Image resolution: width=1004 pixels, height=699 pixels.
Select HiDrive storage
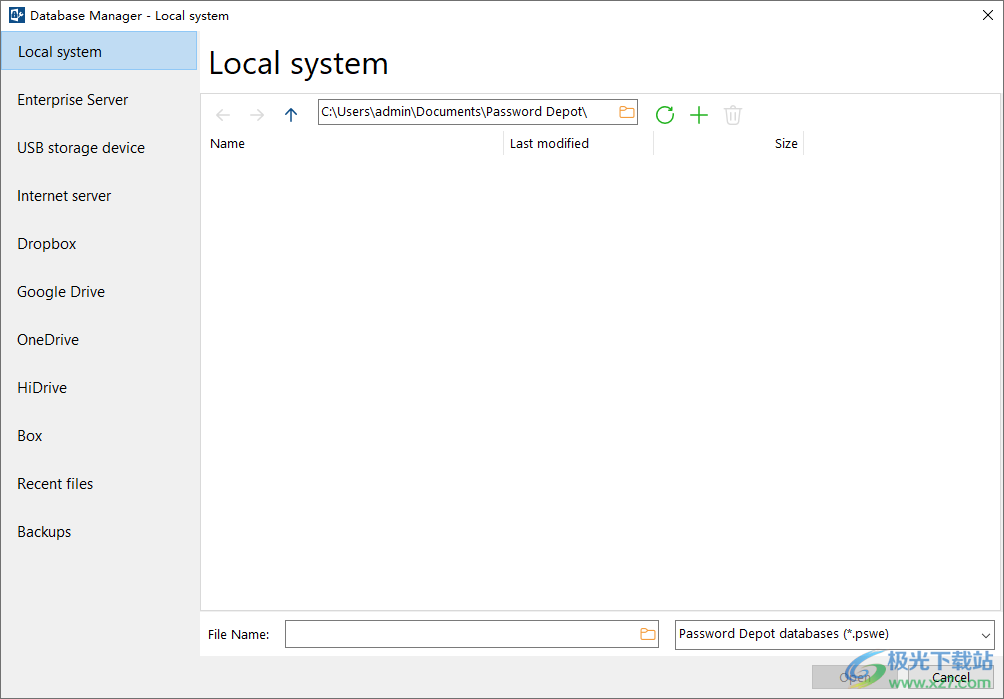pyautogui.click(x=99, y=388)
